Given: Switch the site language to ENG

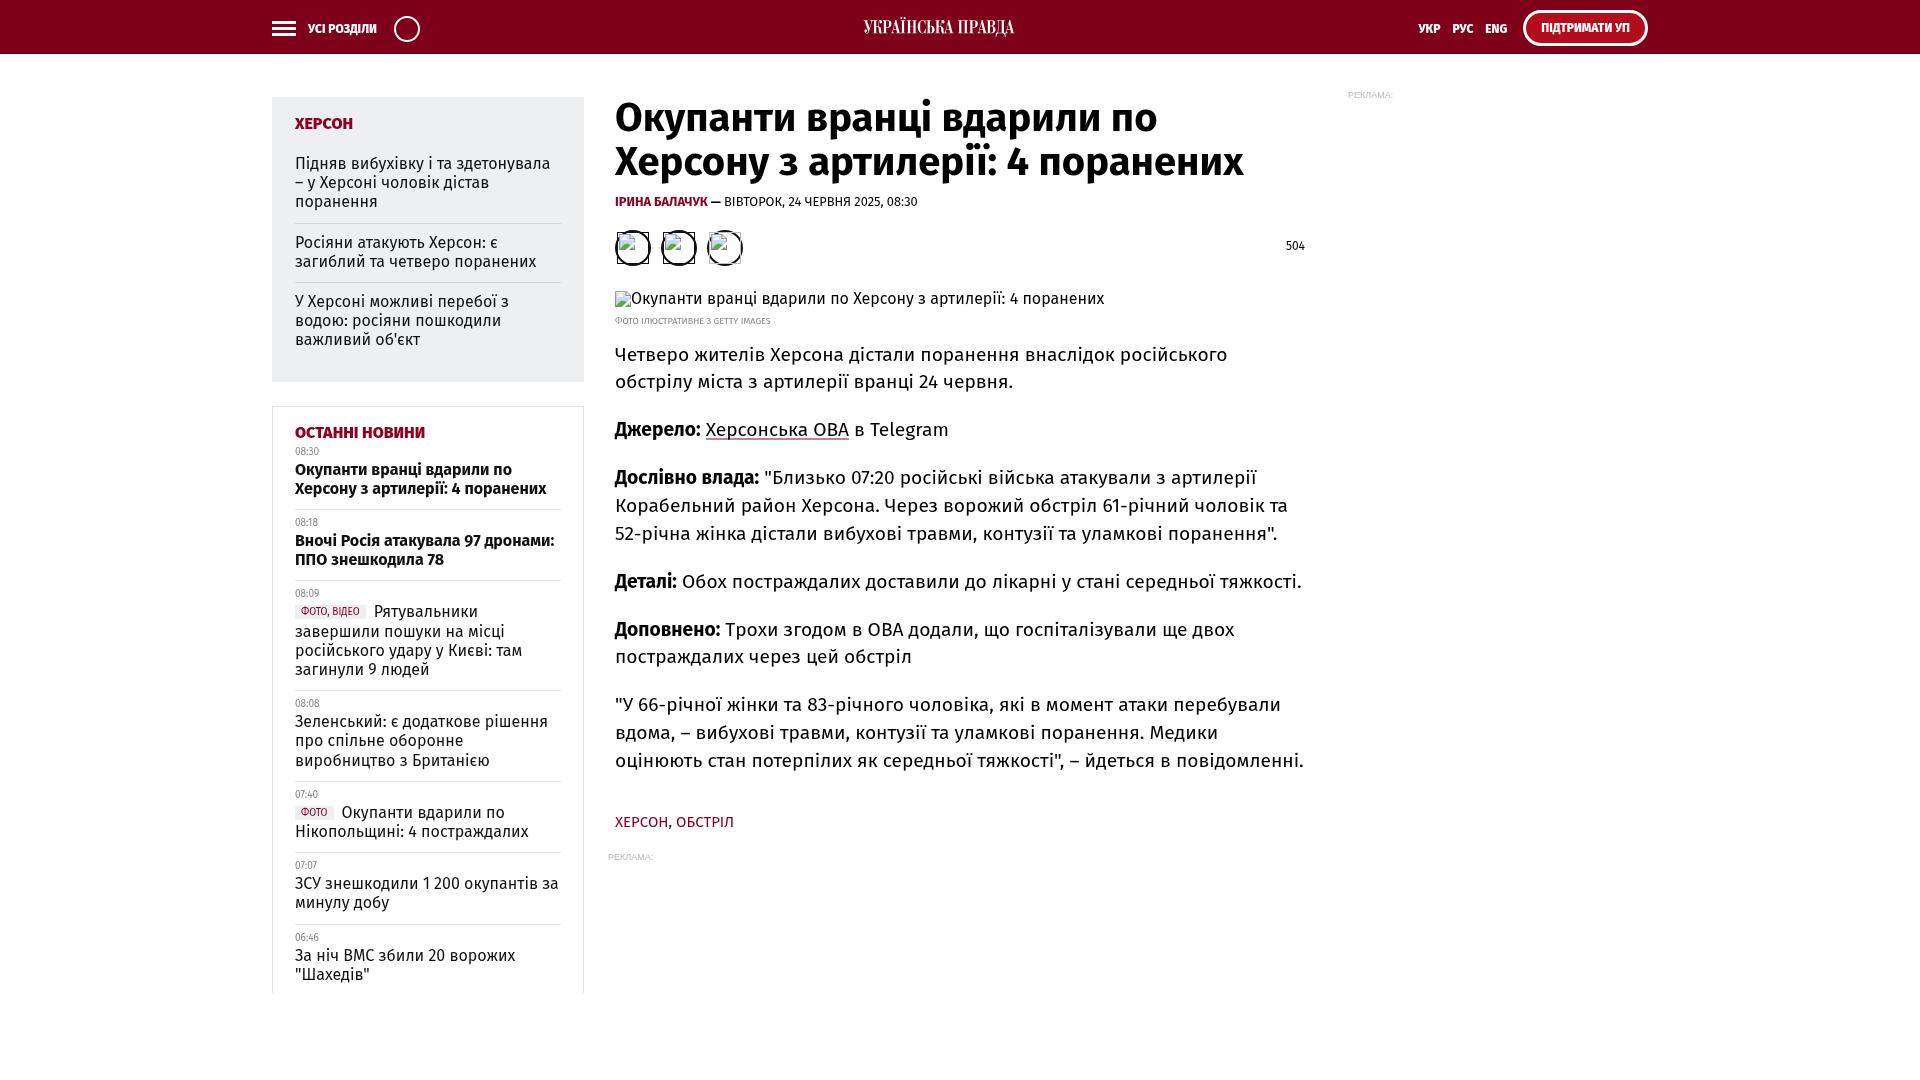Looking at the screenshot, I should pos(1495,29).
